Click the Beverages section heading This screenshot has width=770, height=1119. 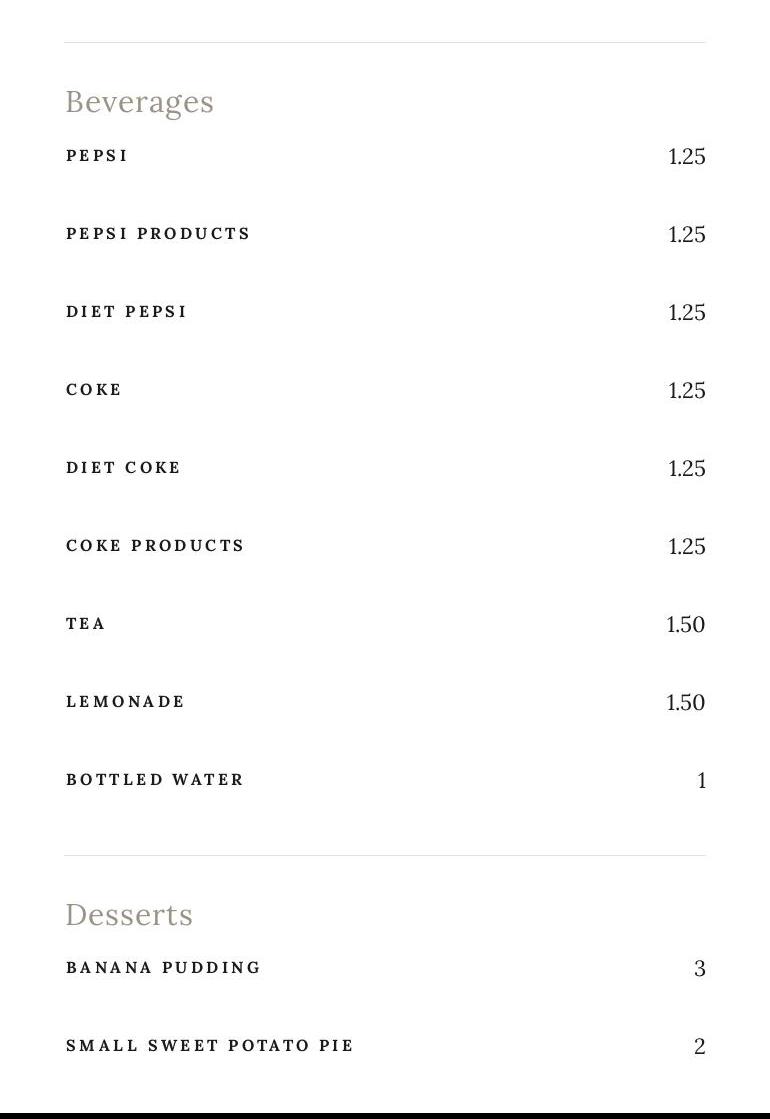[x=139, y=102]
